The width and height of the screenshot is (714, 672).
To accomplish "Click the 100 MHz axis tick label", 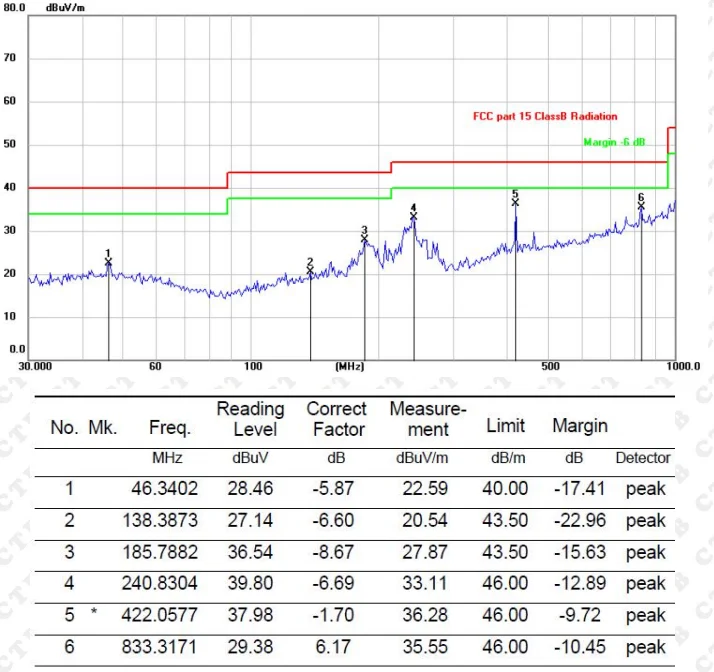I will pos(253,367).
